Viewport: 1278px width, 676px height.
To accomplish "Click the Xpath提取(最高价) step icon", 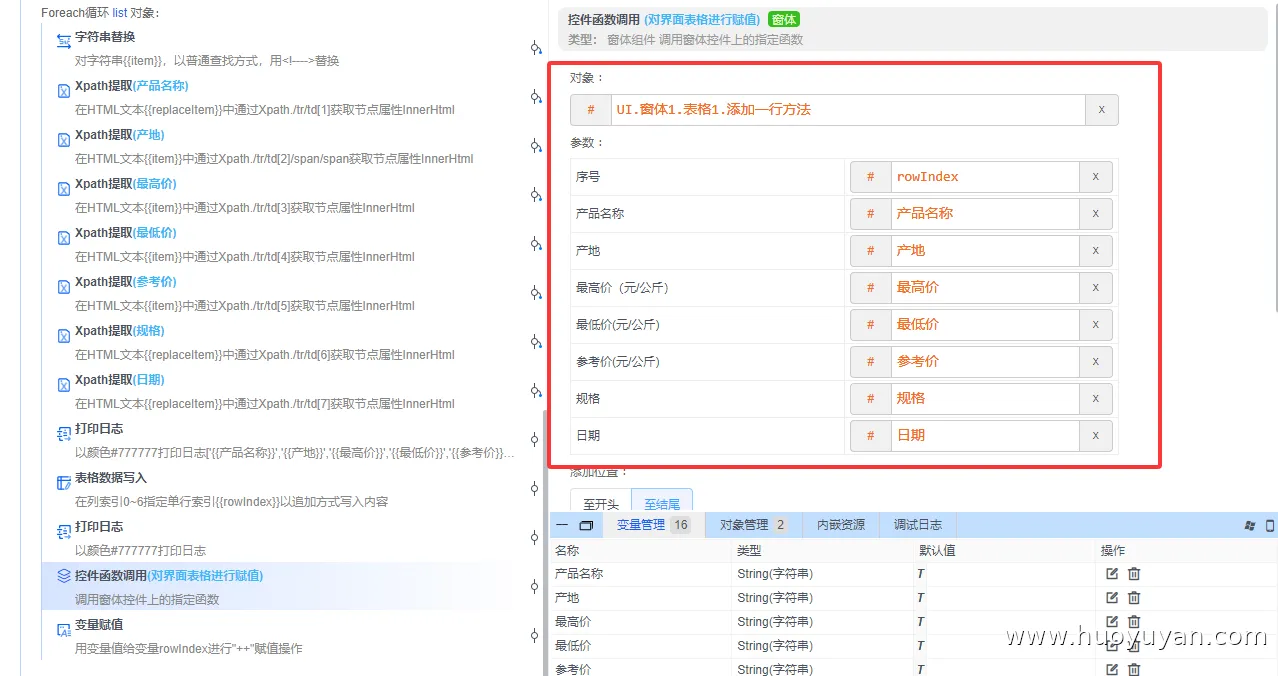I will pyautogui.click(x=64, y=188).
